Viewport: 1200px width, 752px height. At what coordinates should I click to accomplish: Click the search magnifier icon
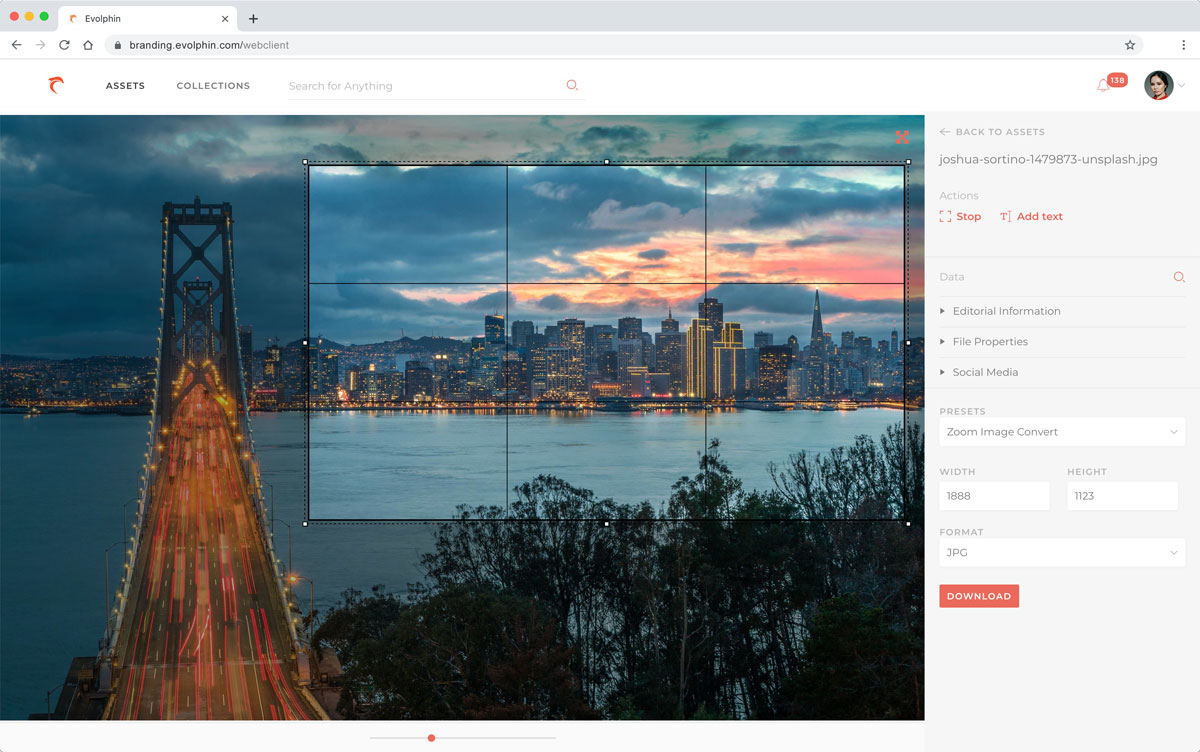[572, 85]
